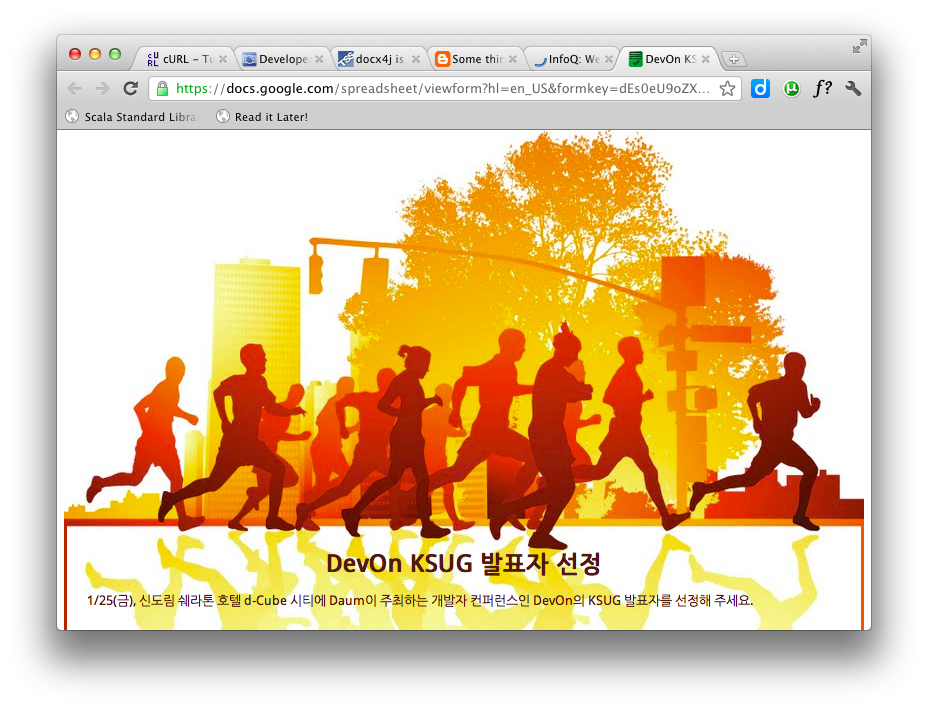
Task: Click the 1/25(금) description paragraph
Action: pyautogui.click(x=420, y=600)
